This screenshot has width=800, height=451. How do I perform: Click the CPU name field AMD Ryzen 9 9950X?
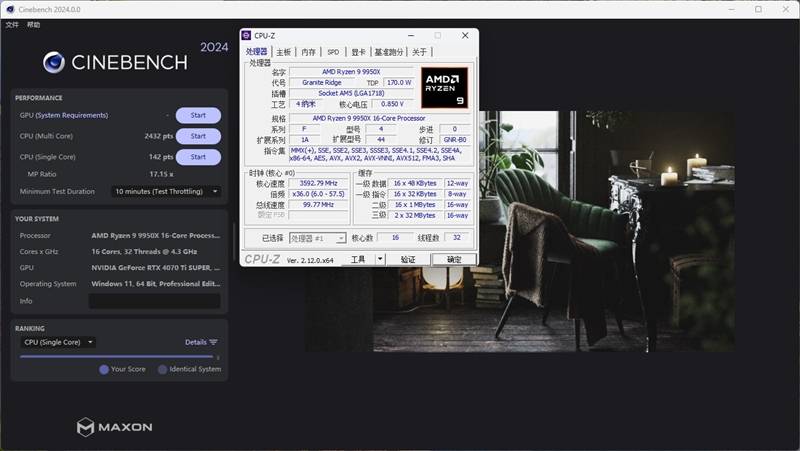point(351,72)
